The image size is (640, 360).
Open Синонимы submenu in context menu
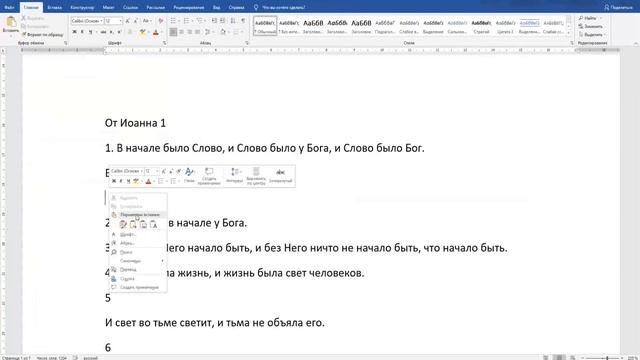click(138, 260)
